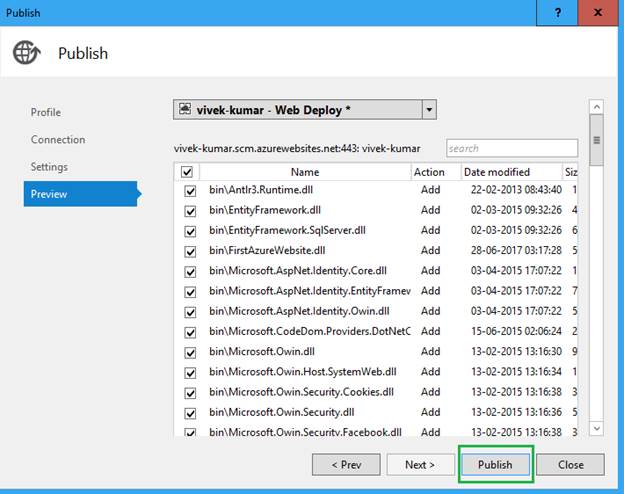Uncheck bin\Antlr3.Runtime.dll checkbox
This screenshot has width=624, height=494.
(190, 191)
